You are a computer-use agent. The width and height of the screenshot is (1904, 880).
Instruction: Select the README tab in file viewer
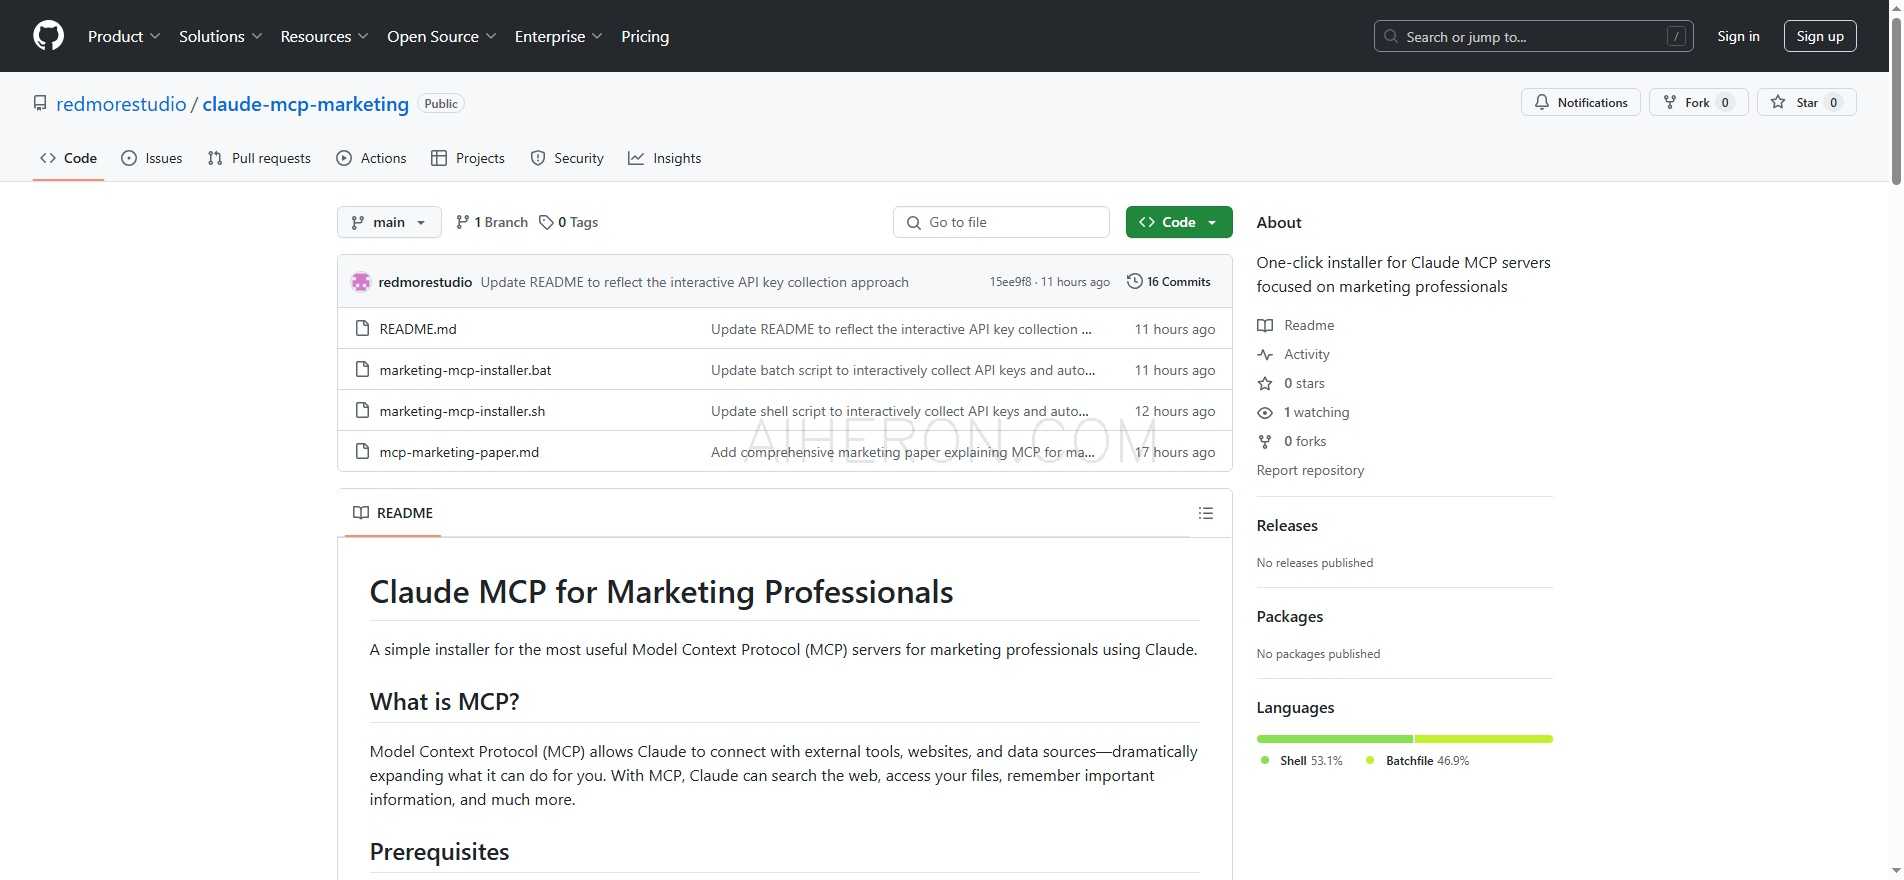click(393, 513)
